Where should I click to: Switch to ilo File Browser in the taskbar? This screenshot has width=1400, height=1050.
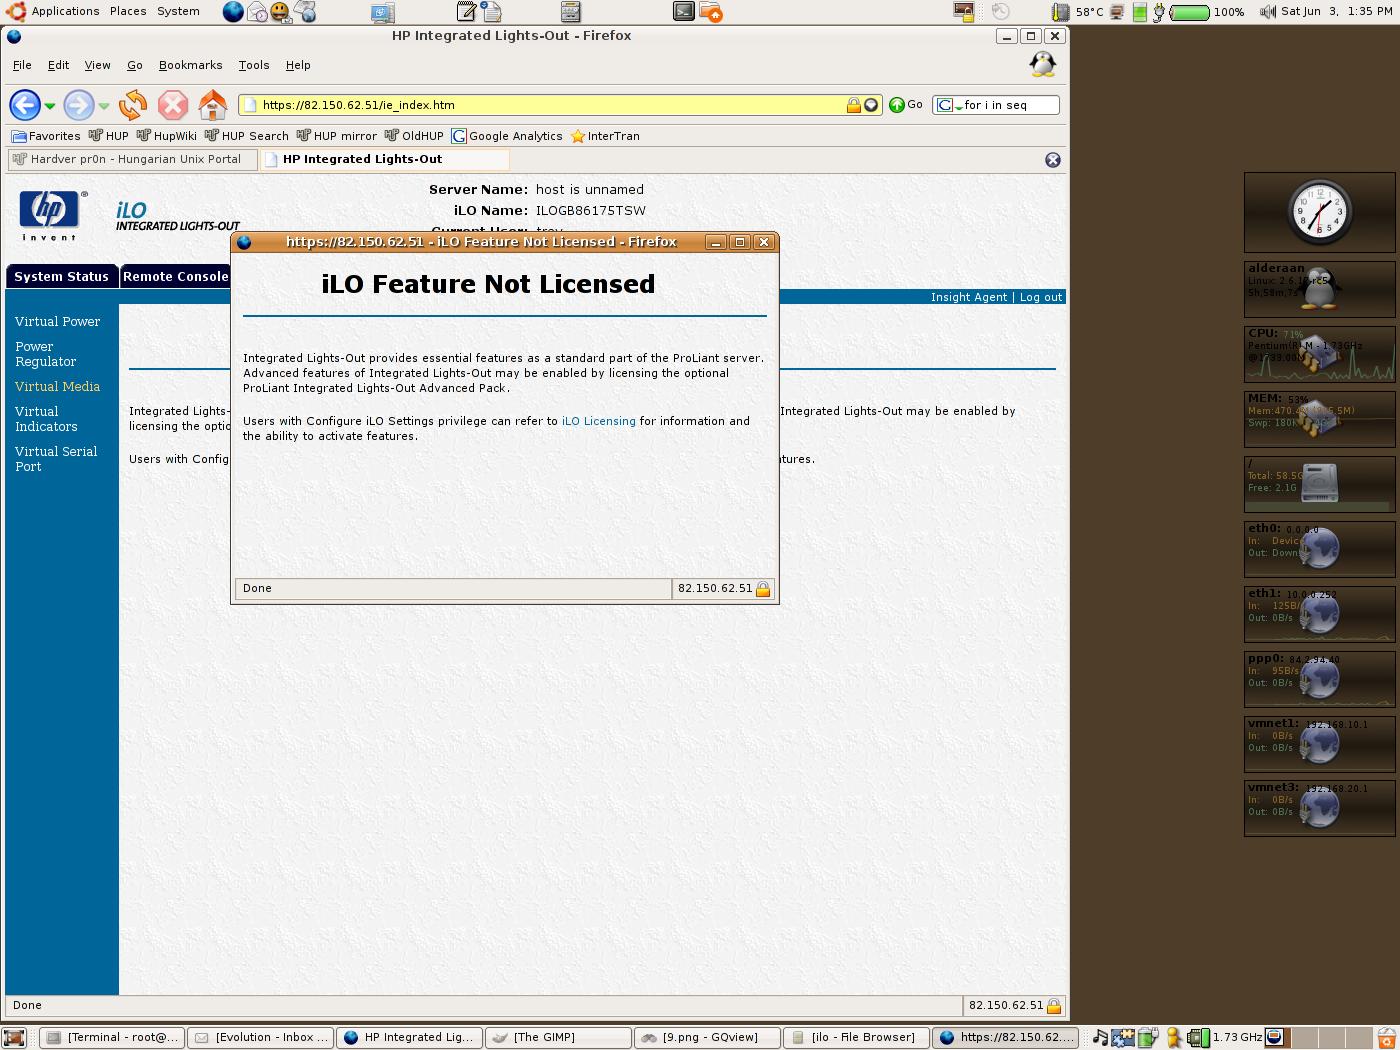(x=856, y=1038)
